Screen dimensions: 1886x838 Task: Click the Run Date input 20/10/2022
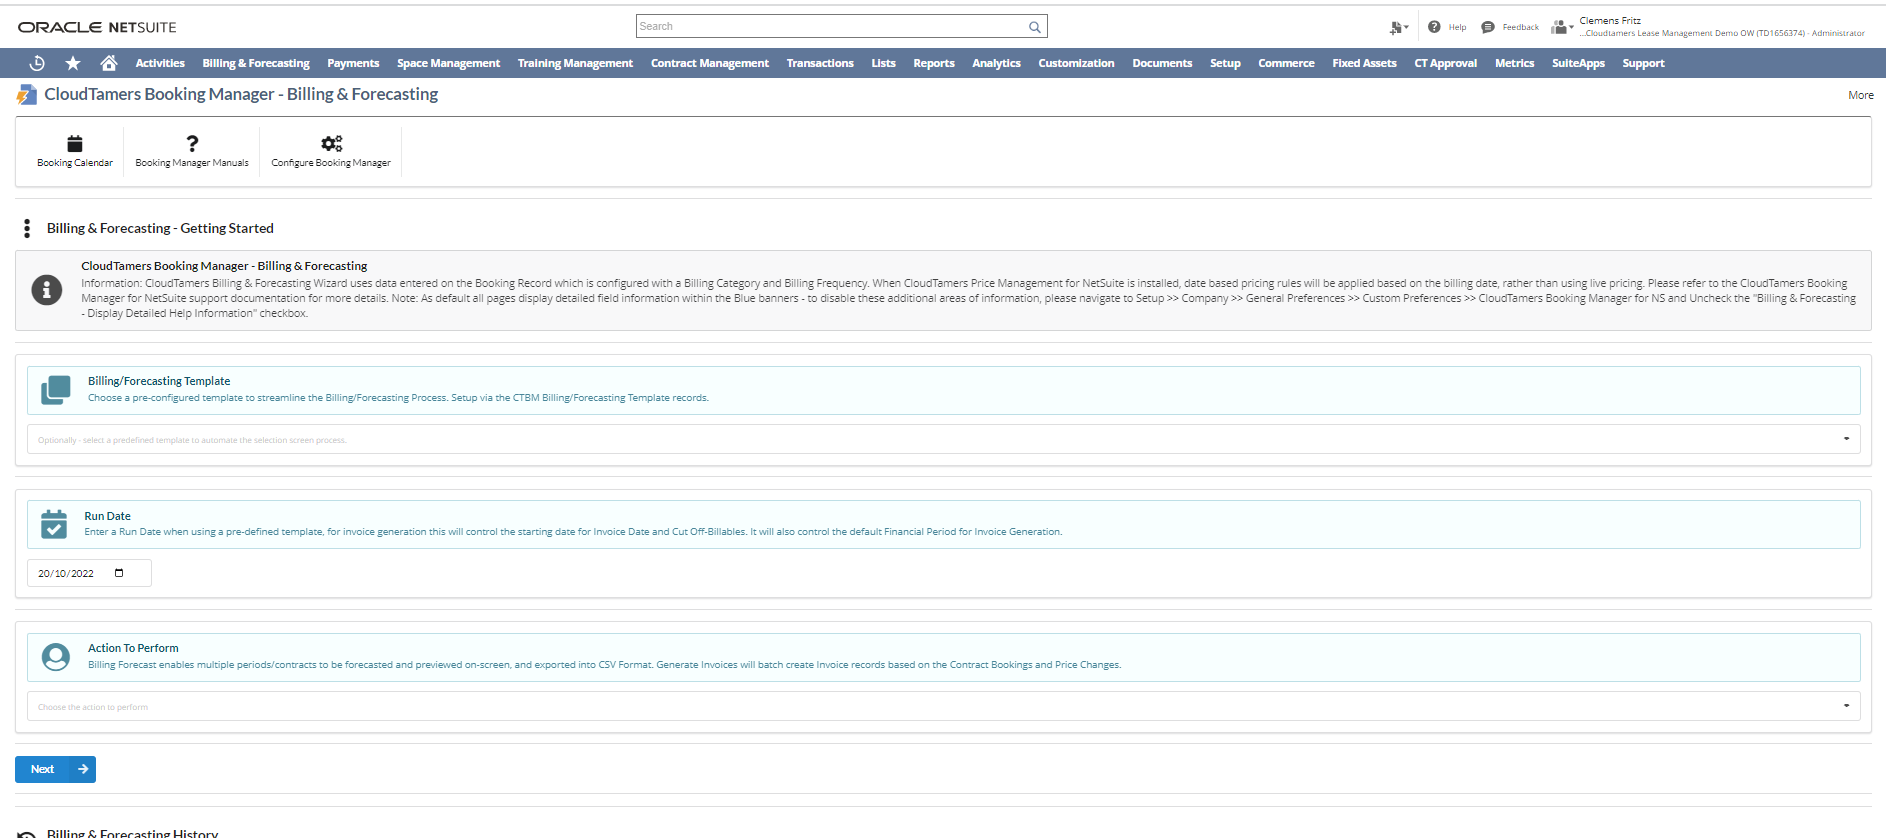(x=88, y=573)
